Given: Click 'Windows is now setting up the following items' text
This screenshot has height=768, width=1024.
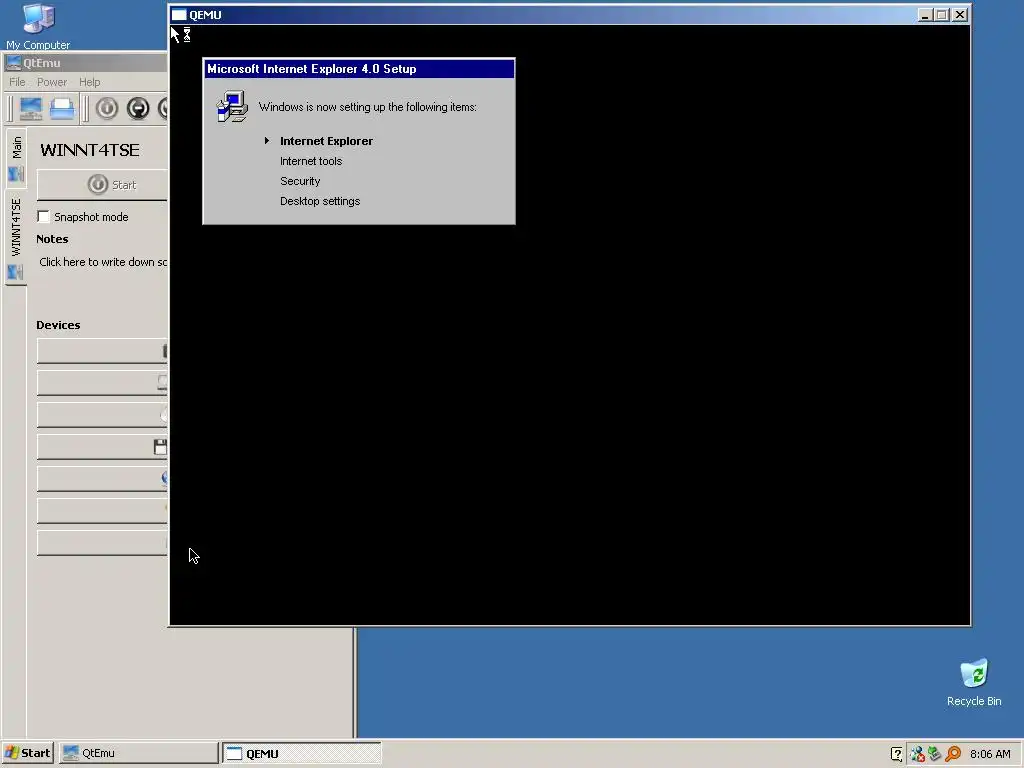Looking at the screenshot, I should (x=368, y=107).
